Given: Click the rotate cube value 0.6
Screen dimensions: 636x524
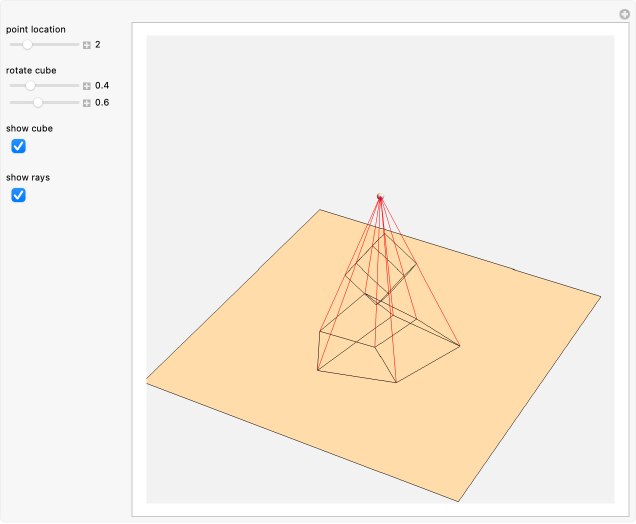Looking at the screenshot, I should (x=102, y=103).
